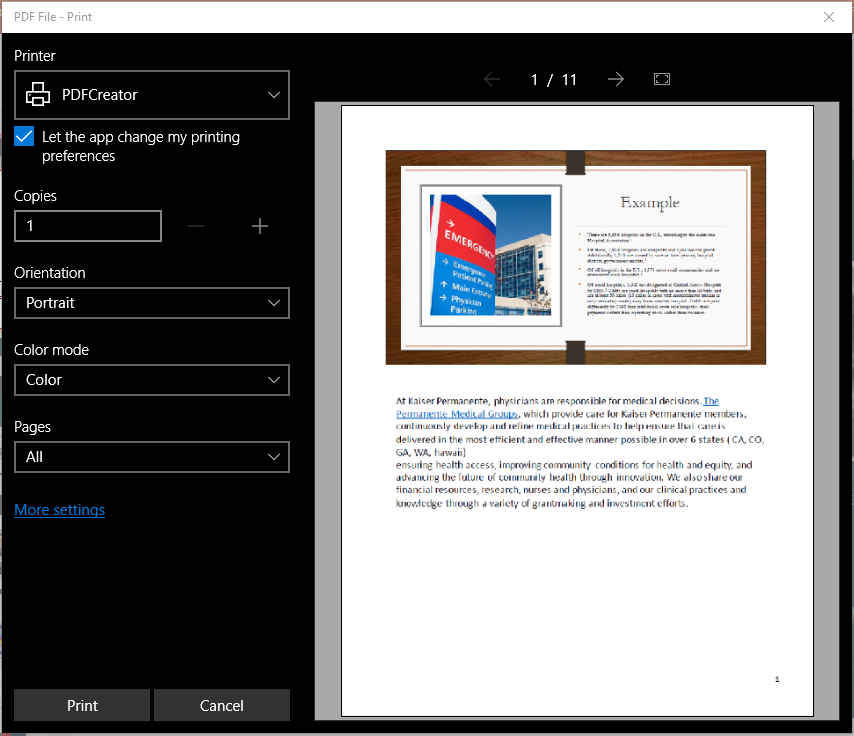Click the Print button
The width and height of the screenshot is (854, 736).
click(82, 705)
